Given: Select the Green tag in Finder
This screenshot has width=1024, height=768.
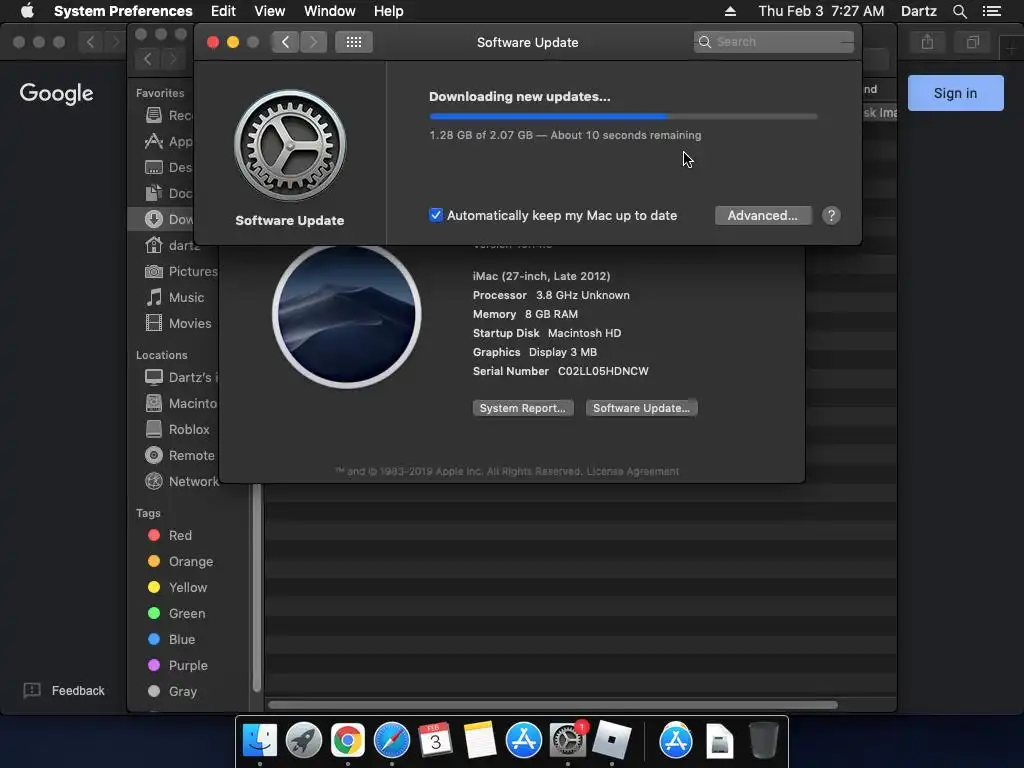Looking at the screenshot, I should pyautogui.click(x=176, y=613).
